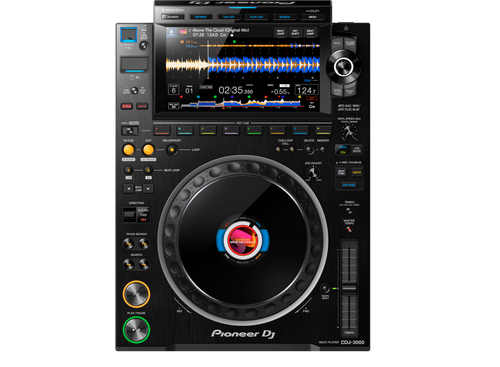Click the beat jump right arrow
Image resolution: width=500 pixels, height=367 pixels.
tap(149, 189)
